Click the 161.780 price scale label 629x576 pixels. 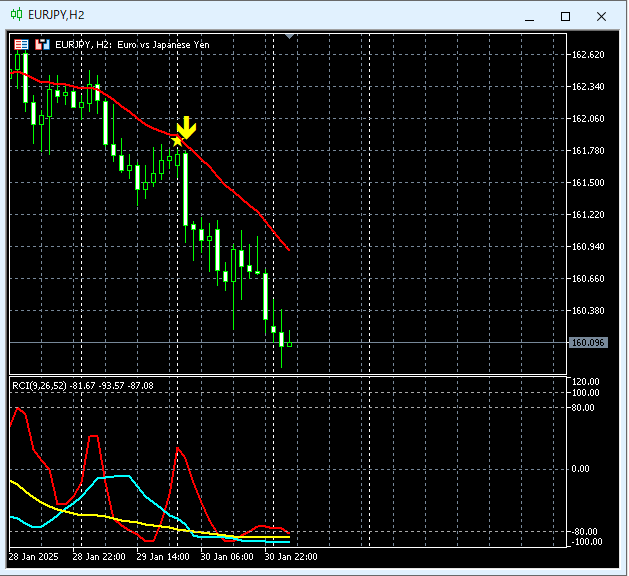coord(588,151)
